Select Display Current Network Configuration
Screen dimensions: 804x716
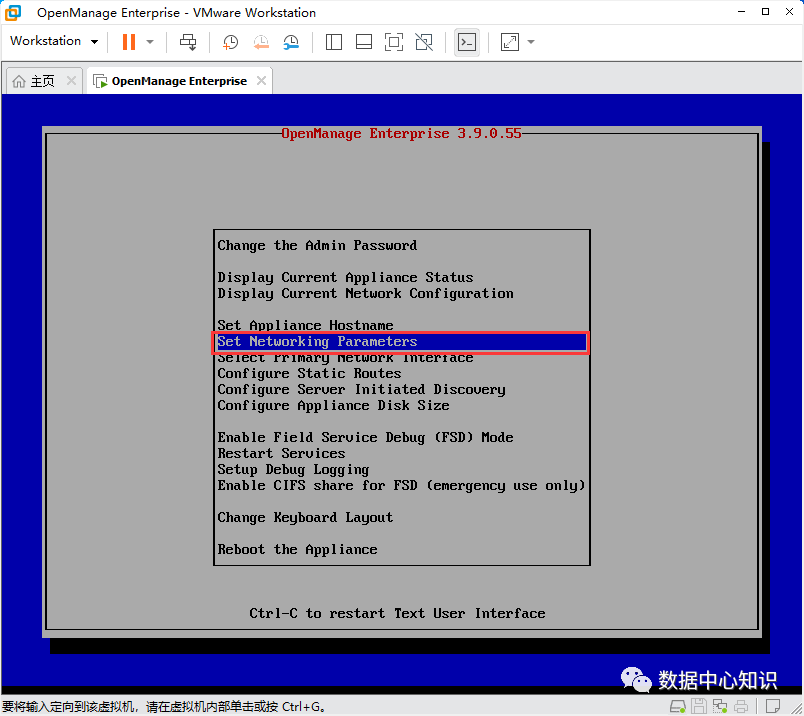365,294
